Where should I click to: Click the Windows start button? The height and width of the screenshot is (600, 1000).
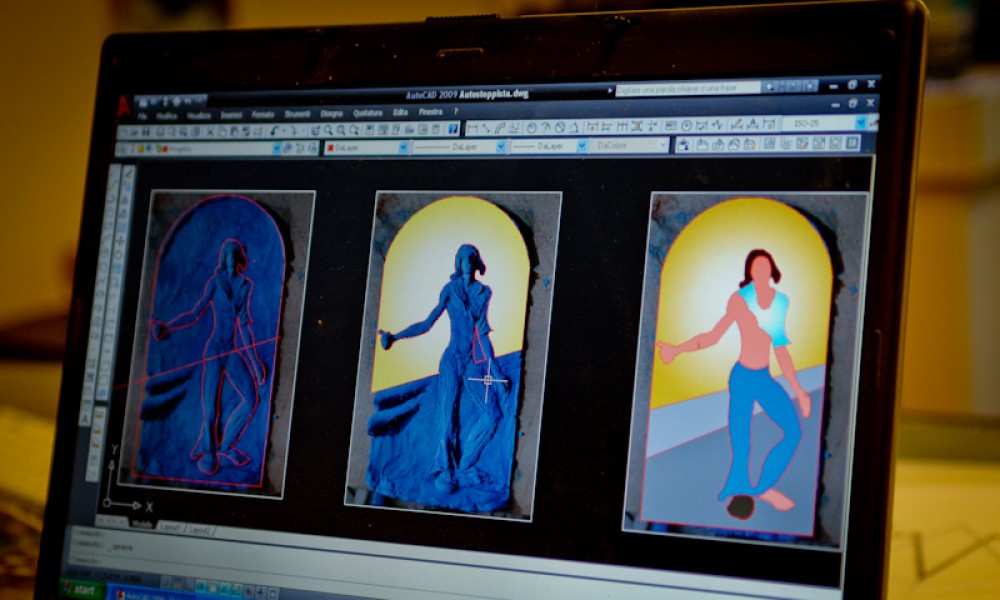83,590
